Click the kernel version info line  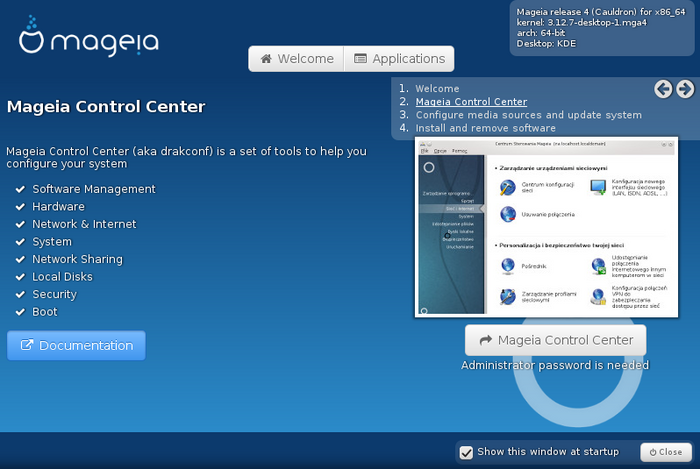[x=581, y=22]
